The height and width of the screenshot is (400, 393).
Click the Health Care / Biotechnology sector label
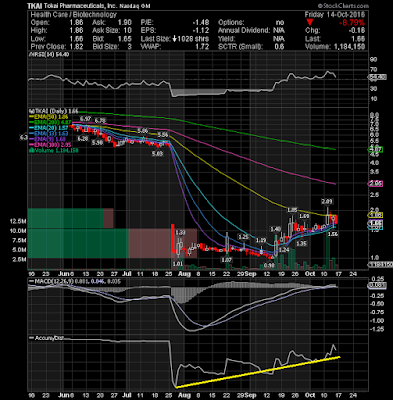[74, 15]
